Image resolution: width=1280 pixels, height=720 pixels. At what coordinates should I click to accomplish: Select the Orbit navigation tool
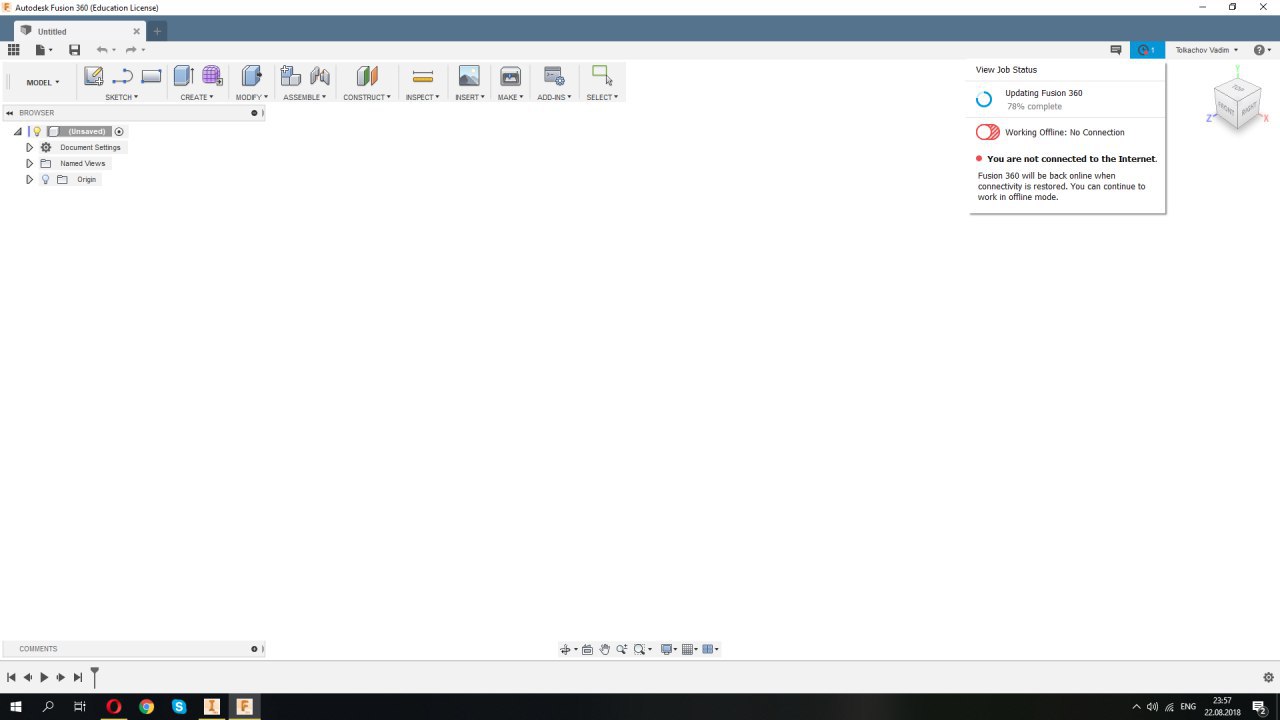pyautogui.click(x=565, y=650)
